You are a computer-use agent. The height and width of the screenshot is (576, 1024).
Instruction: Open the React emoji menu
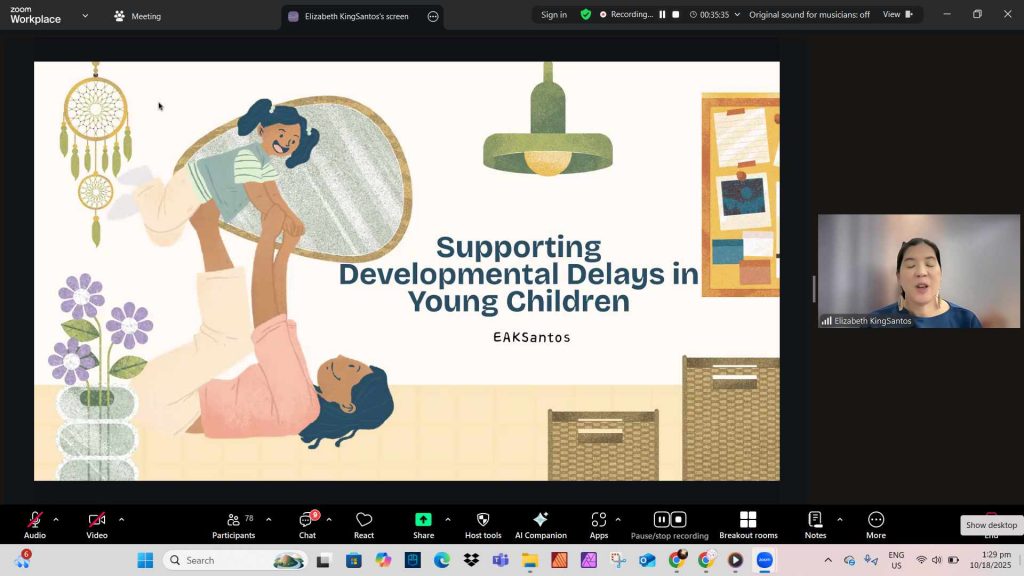(364, 525)
